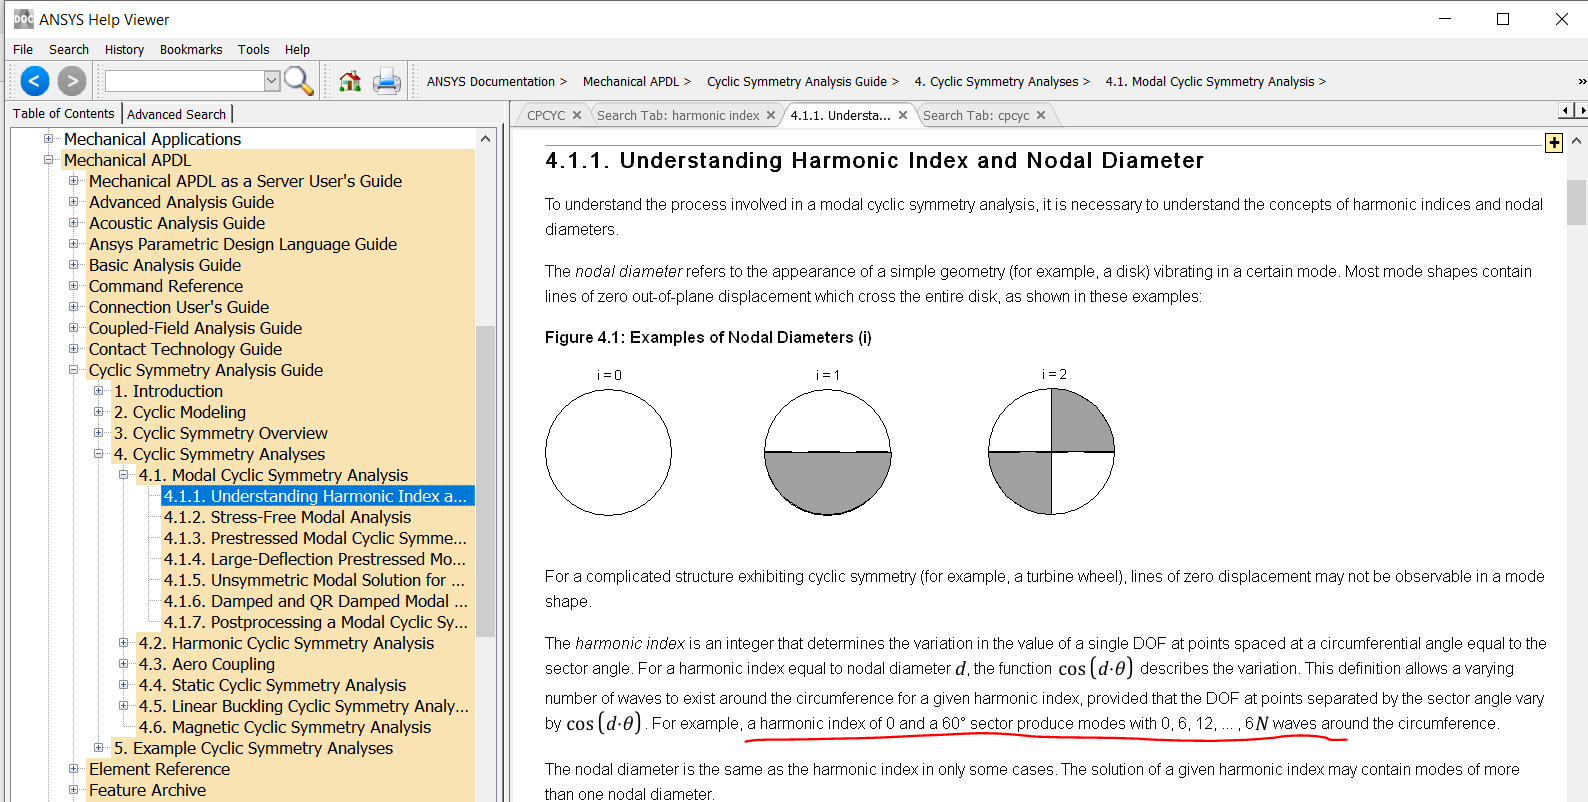The width and height of the screenshot is (1588, 802).
Task: Click the magnifying glass search icon
Action: click(x=298, y=81)
